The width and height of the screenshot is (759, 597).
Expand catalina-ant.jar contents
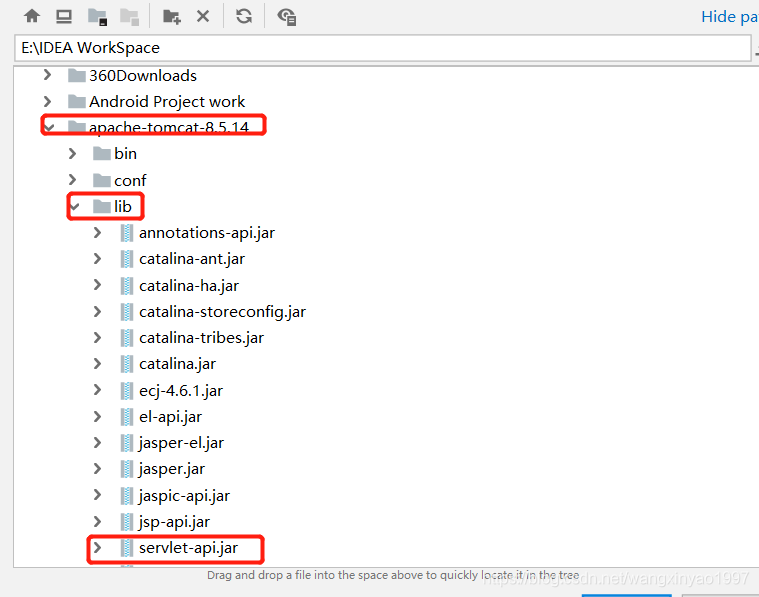click(97, 259)
